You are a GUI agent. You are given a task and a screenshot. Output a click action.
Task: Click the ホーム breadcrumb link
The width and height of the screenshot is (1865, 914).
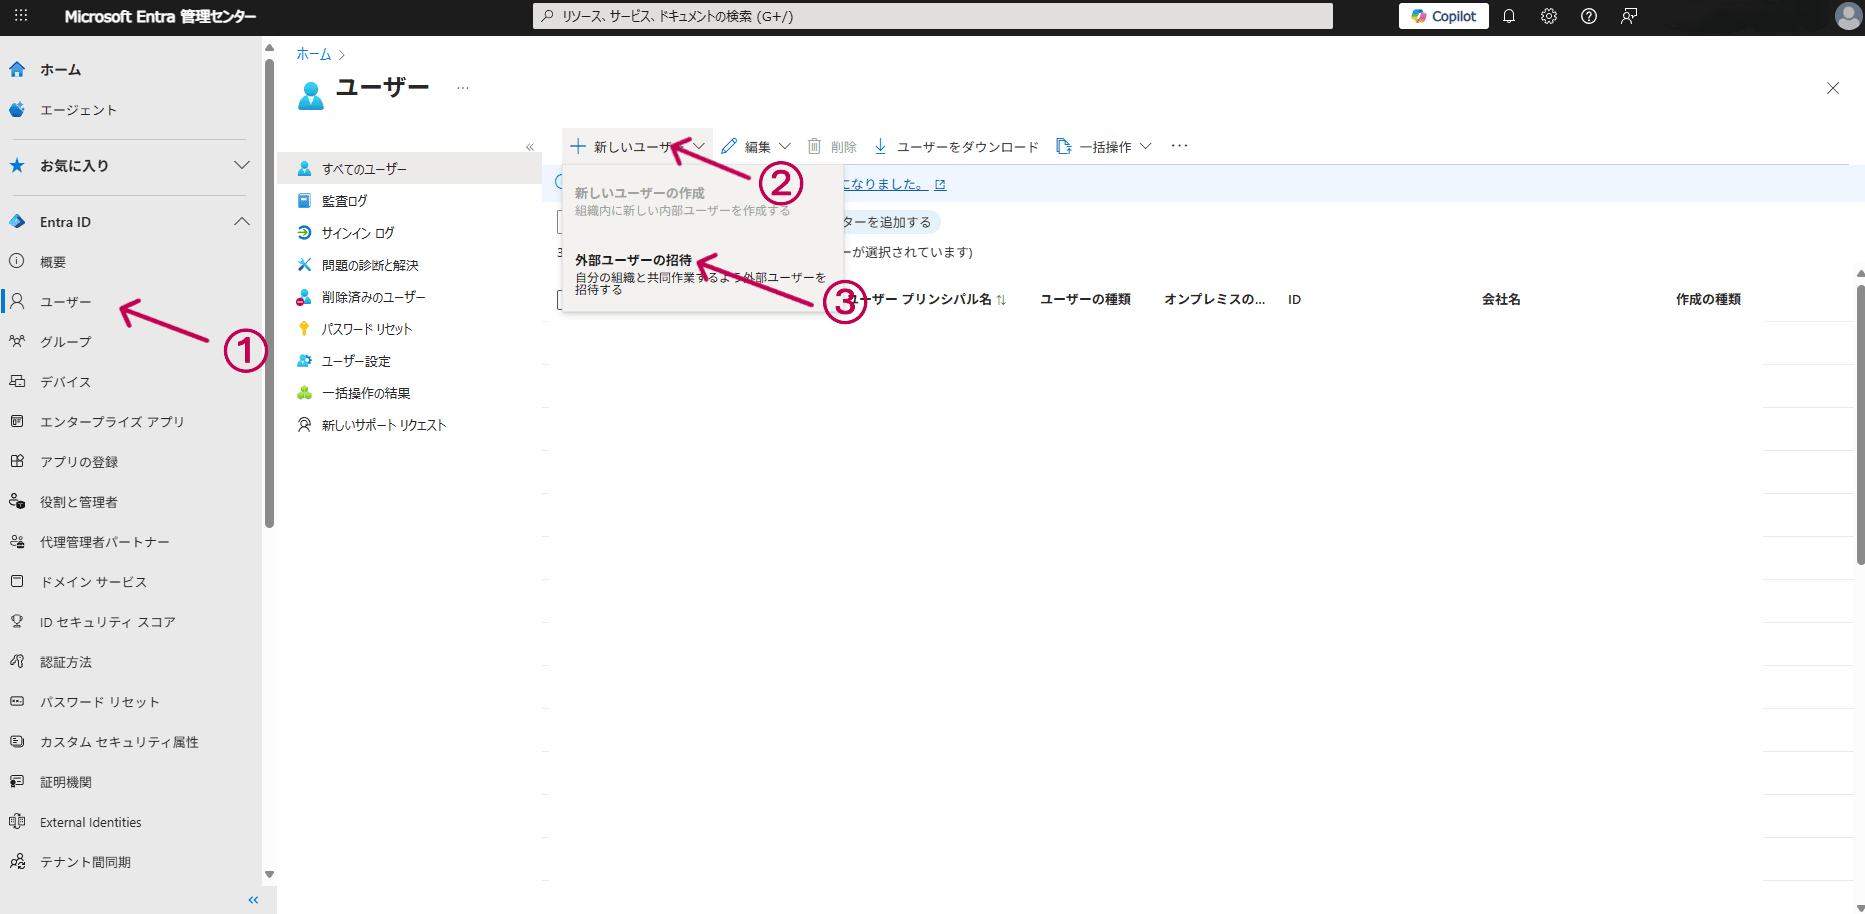coord(313,54)
